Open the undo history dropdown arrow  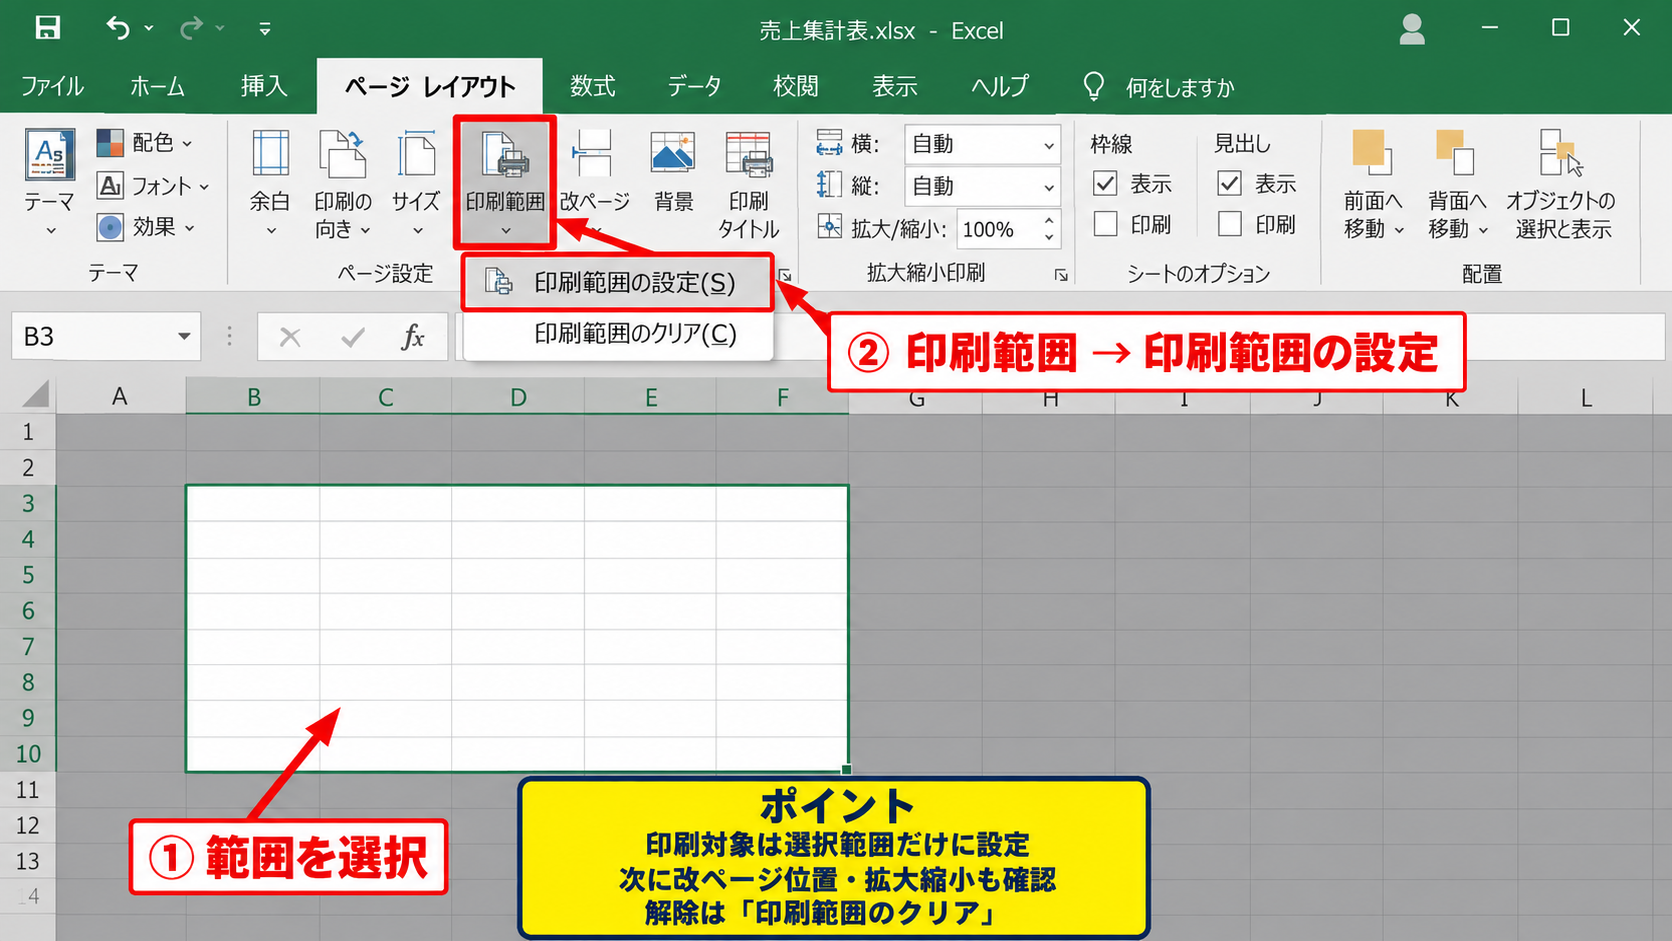pyautogui.click(x=149, y=28)
